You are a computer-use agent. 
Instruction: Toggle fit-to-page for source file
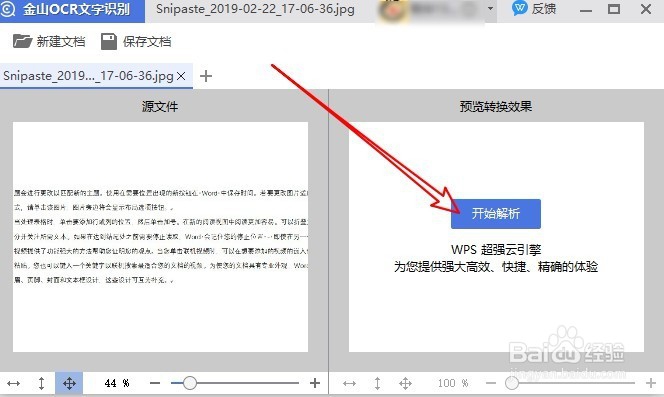coord(69,383)
